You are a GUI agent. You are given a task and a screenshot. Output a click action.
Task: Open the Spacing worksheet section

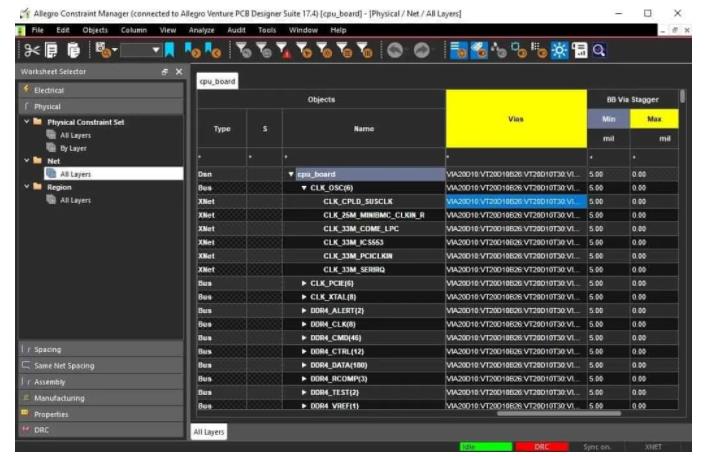click(x=48, y=349)
